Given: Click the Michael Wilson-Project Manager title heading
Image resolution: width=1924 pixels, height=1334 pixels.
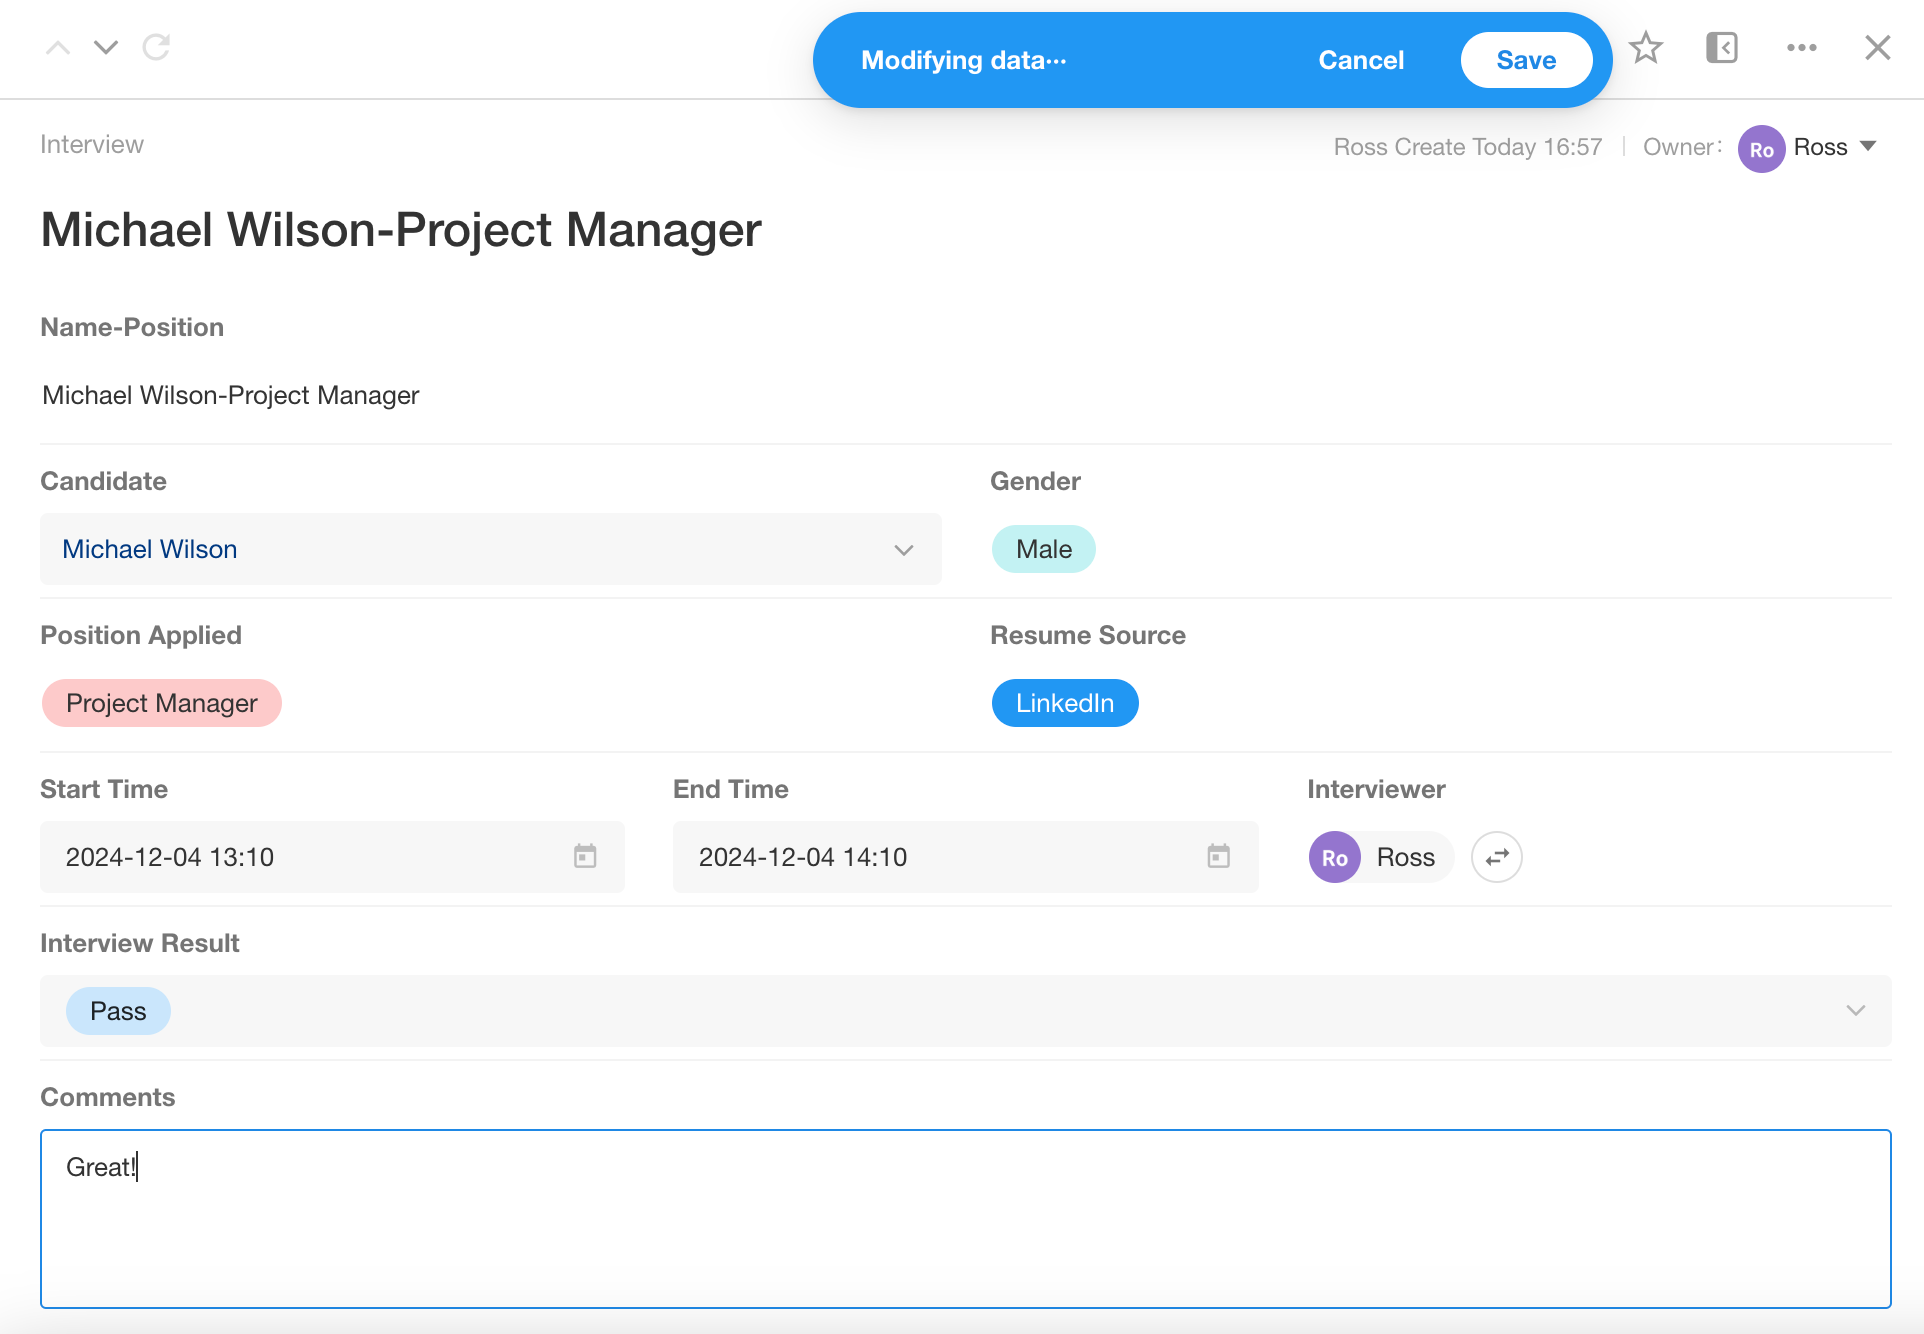Looking at the screenshot, I should [401, 230].
